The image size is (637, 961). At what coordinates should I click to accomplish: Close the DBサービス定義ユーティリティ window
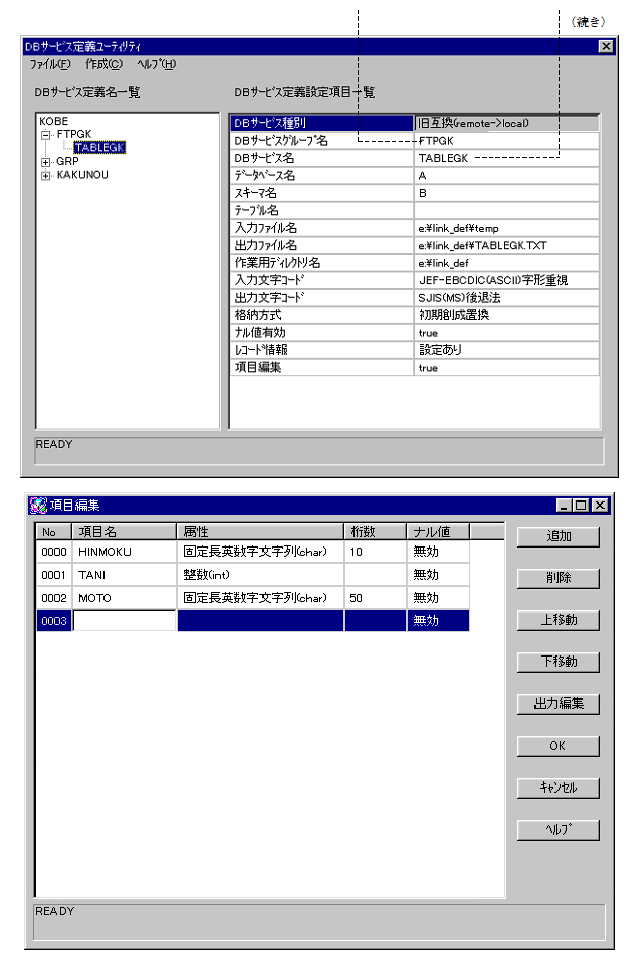pyautogui.click(x=606, y=47)
